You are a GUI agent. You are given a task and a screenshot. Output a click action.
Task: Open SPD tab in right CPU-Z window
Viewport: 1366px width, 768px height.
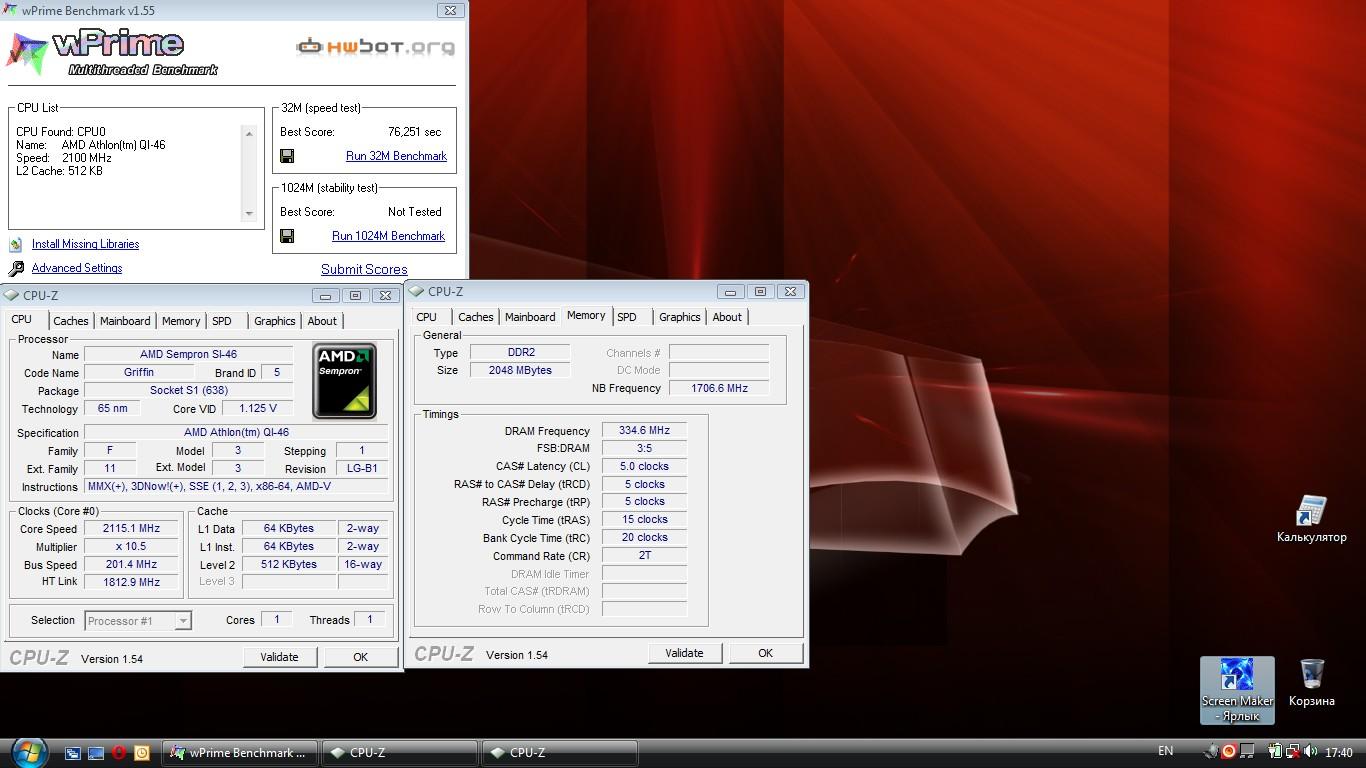[627, 317]
